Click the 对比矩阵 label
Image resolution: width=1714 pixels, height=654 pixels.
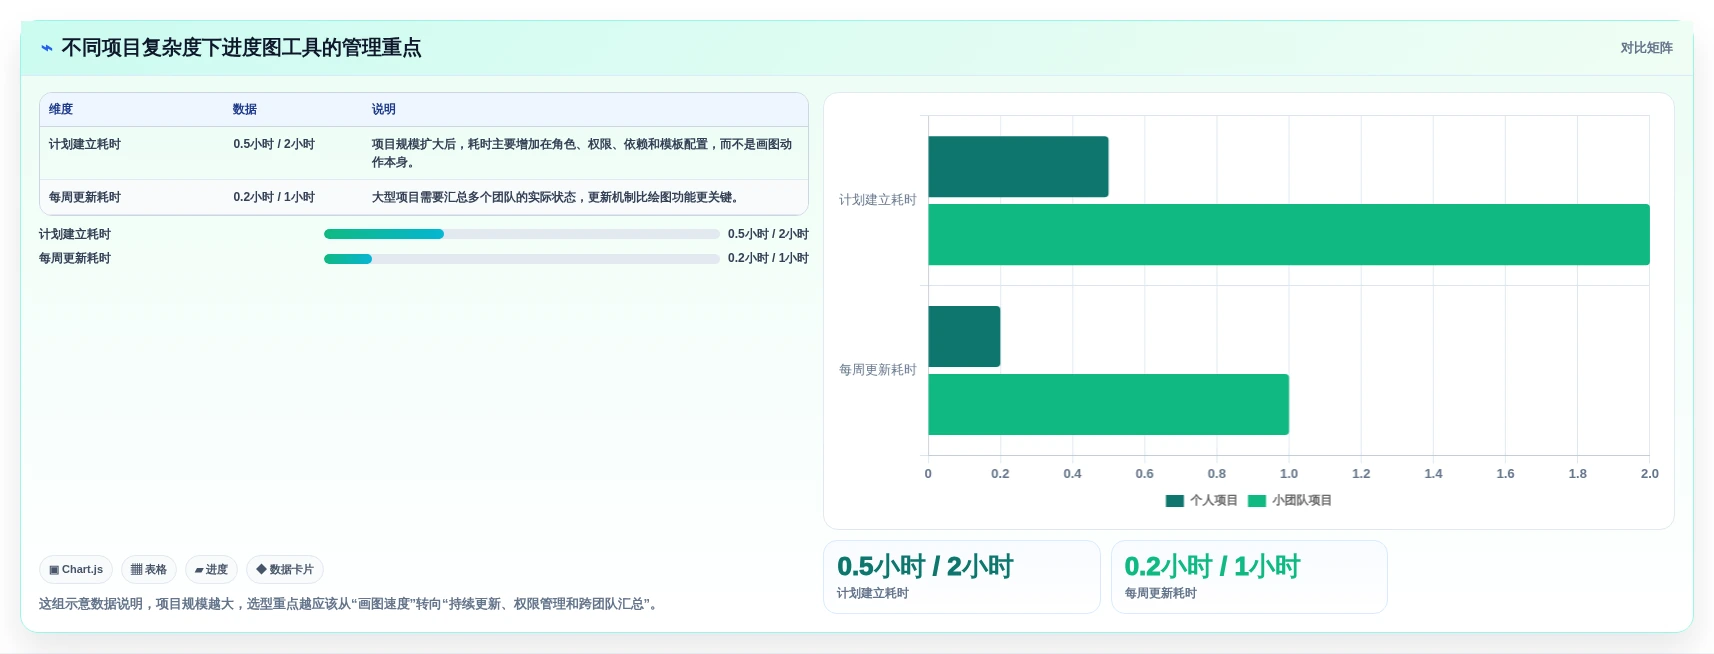tap(1646, 48)
